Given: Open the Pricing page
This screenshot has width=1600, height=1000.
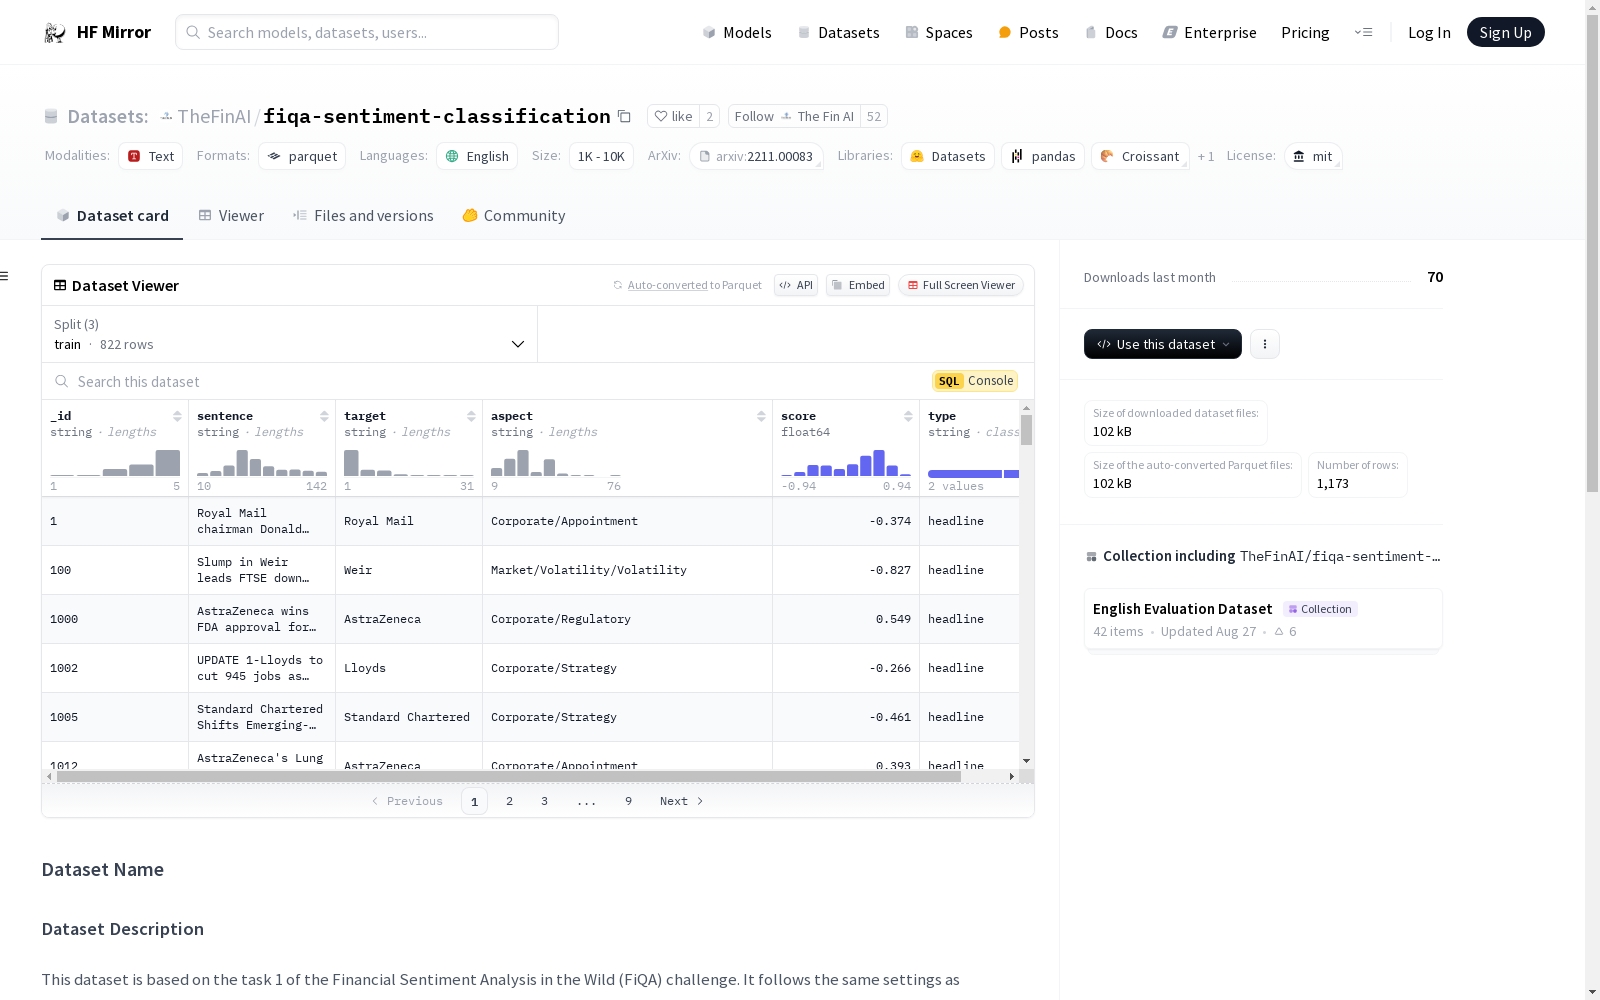Looking at the screenshot, I should click(x=1305, y=32).
